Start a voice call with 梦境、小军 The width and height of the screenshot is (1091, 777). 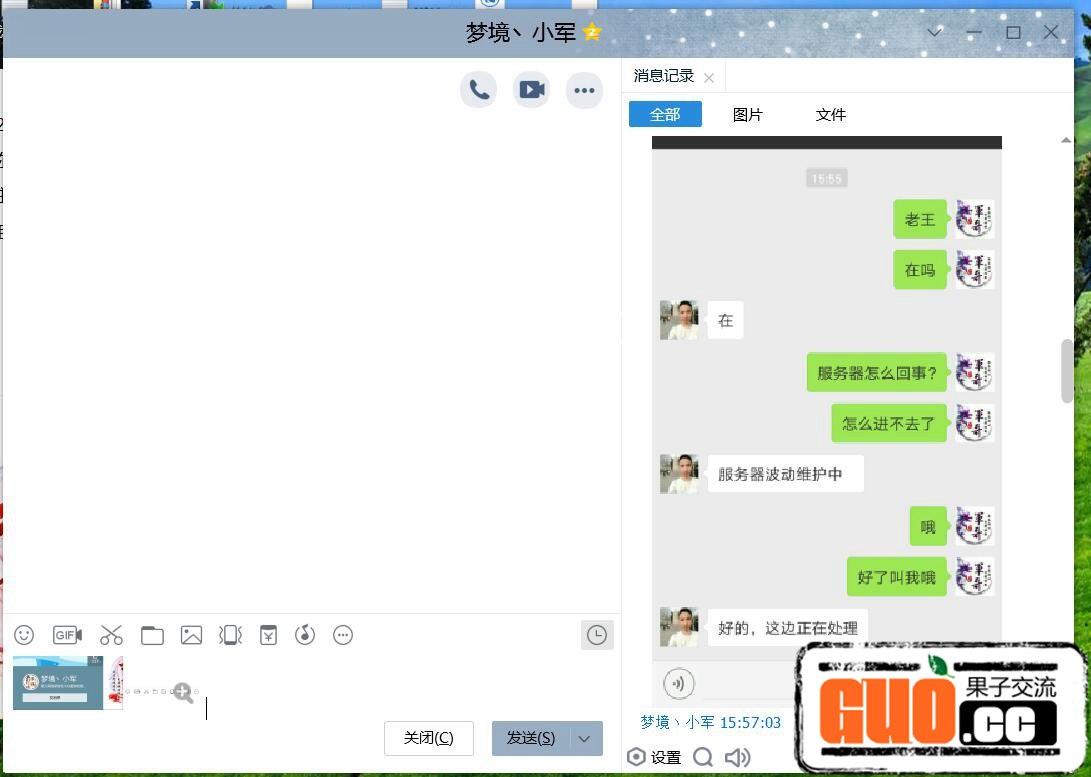[479, 90]
